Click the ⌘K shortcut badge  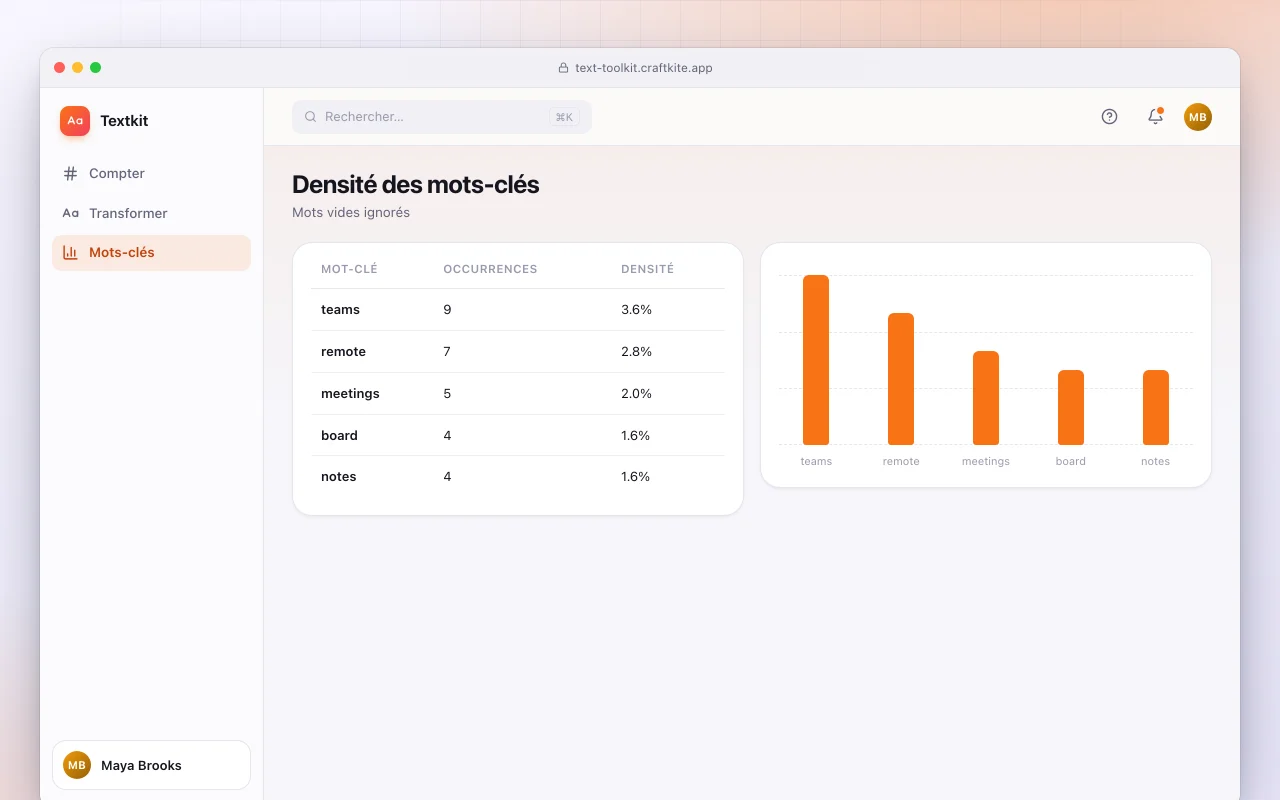564,117
